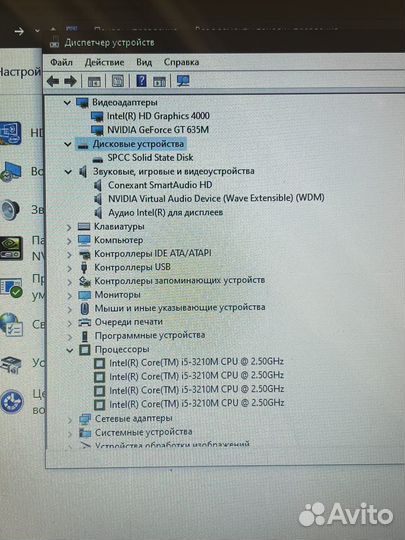
Task: Click the Properties toolbar icon
Action: click(x=118, y=81)
